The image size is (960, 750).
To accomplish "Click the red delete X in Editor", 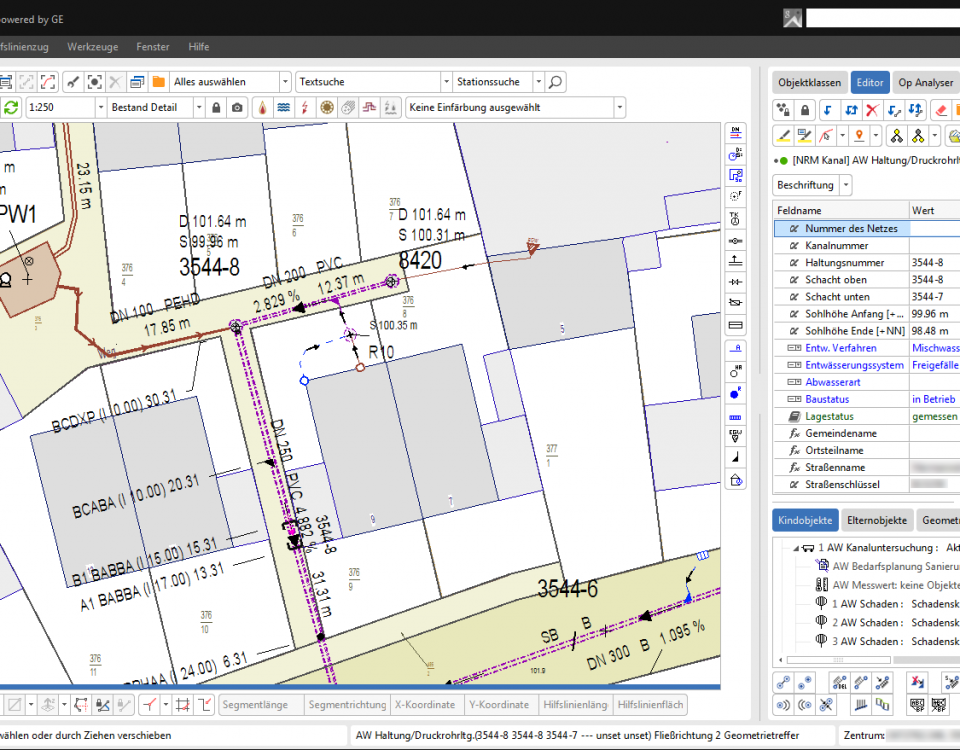I will point(872,110).
